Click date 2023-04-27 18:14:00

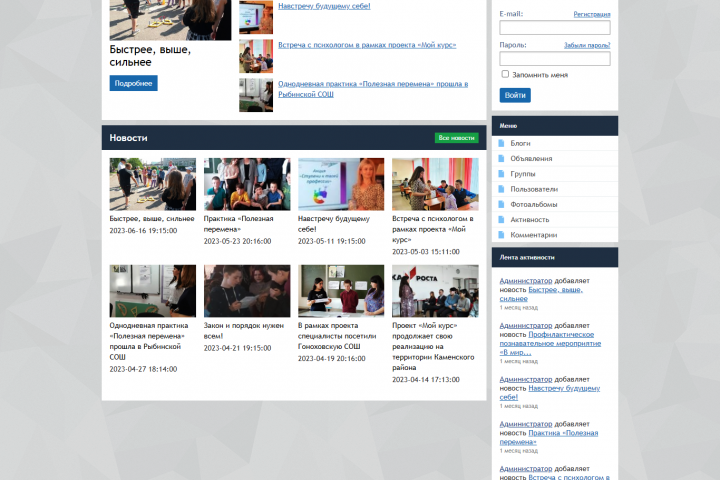(x=143, y=369)
